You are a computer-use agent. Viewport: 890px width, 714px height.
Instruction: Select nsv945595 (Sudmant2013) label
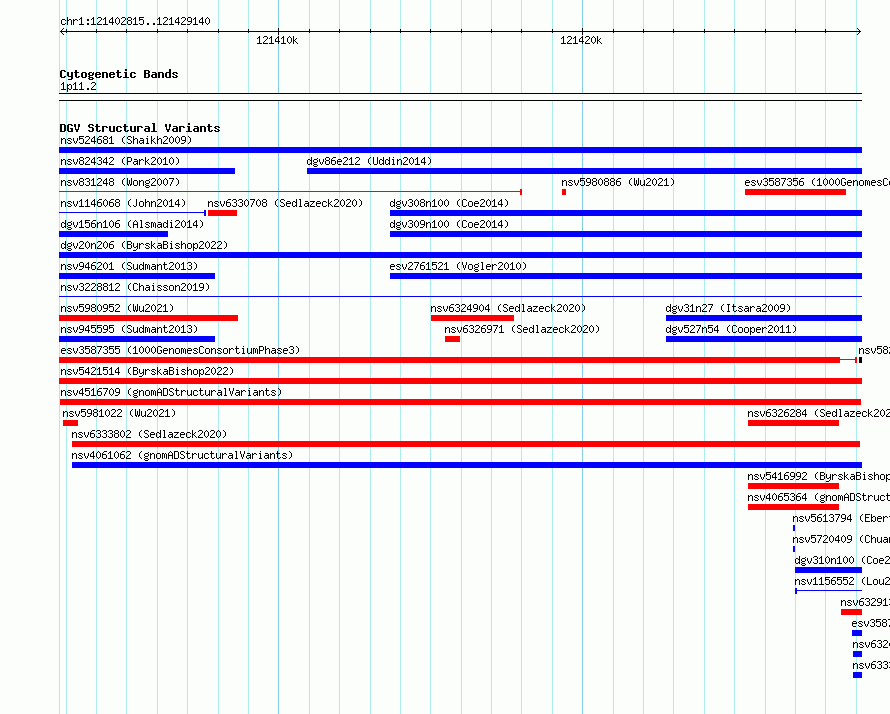pos(129,329)
